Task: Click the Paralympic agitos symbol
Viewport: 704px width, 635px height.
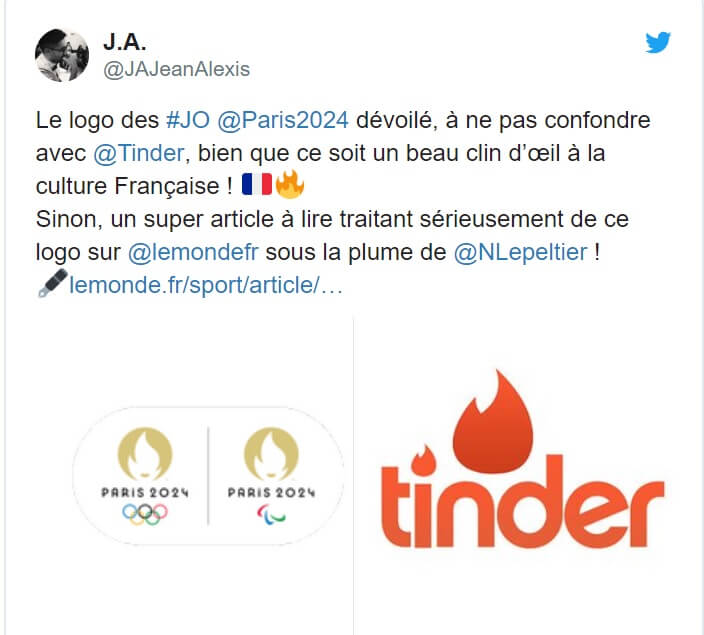Action: pyautogui.click(x=271, y=514)
